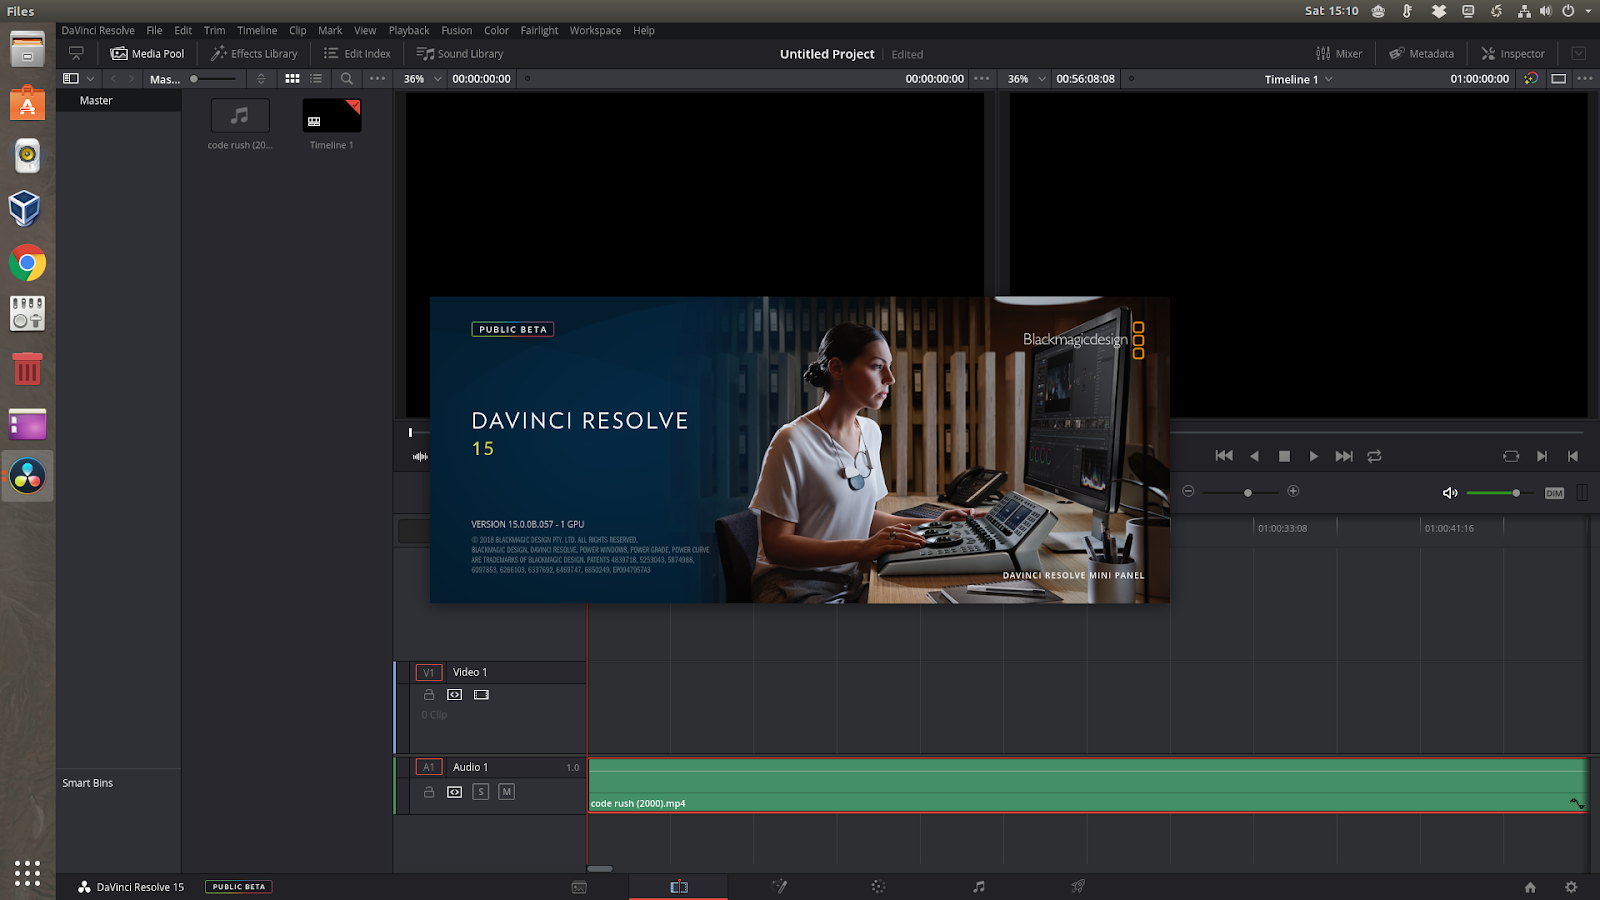Viewport: 1600px width, 900px height.
Task: Open the Fairlight music note page icon
Action: [x=979, y=887]
